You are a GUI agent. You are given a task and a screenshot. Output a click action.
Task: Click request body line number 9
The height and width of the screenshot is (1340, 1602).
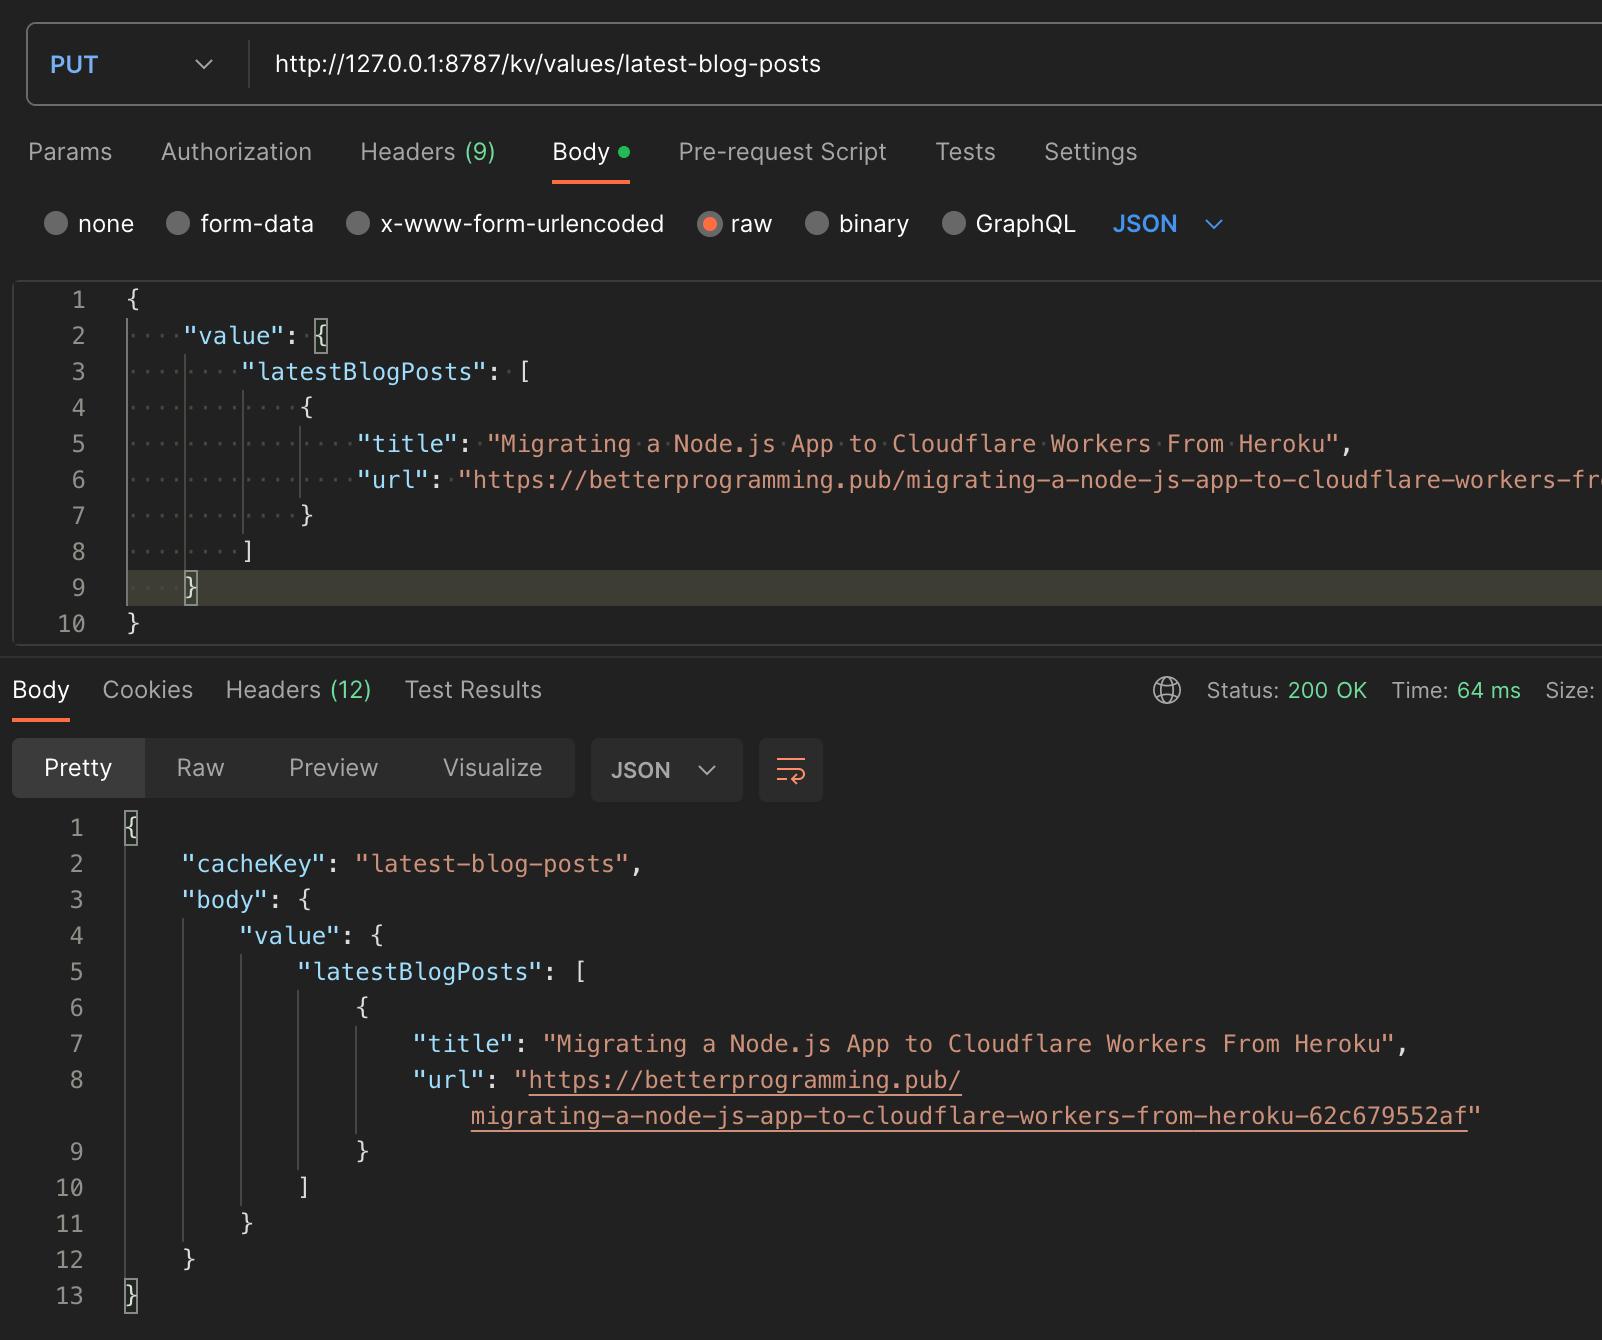pyautogui.click(x=78, y=588)
